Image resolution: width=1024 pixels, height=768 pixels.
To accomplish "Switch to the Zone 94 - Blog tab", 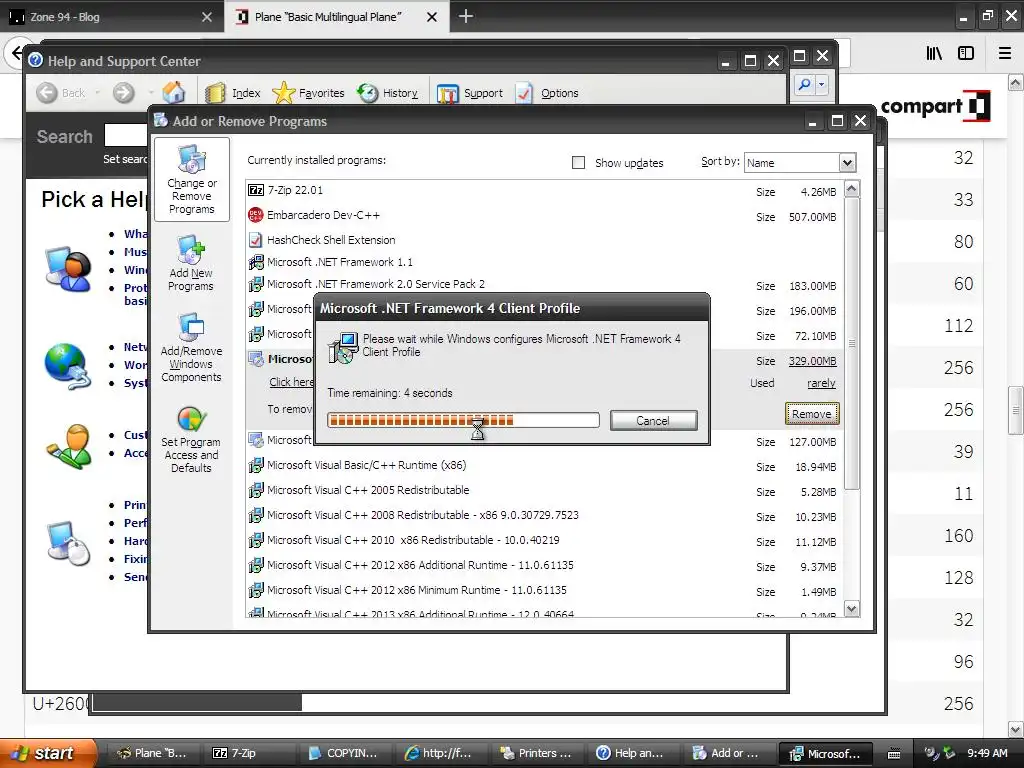I will tap(111, 17).
